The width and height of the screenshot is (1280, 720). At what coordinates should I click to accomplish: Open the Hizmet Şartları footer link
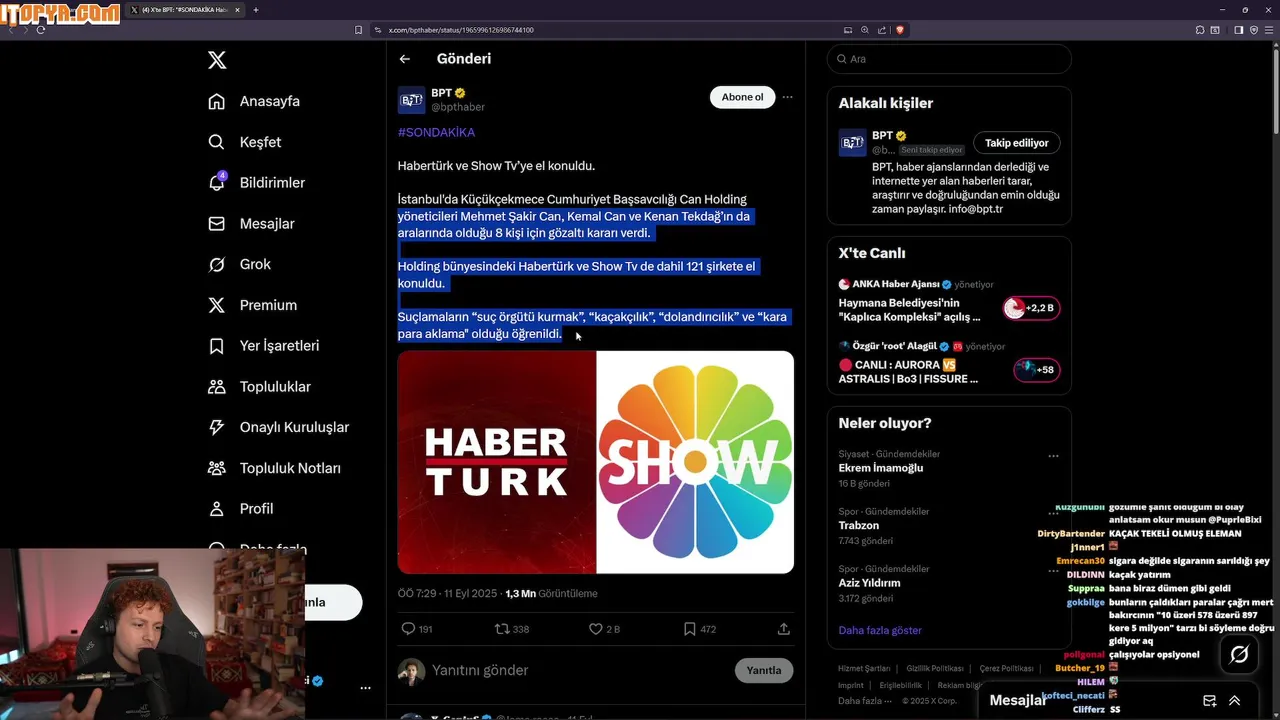coord(864,668)
